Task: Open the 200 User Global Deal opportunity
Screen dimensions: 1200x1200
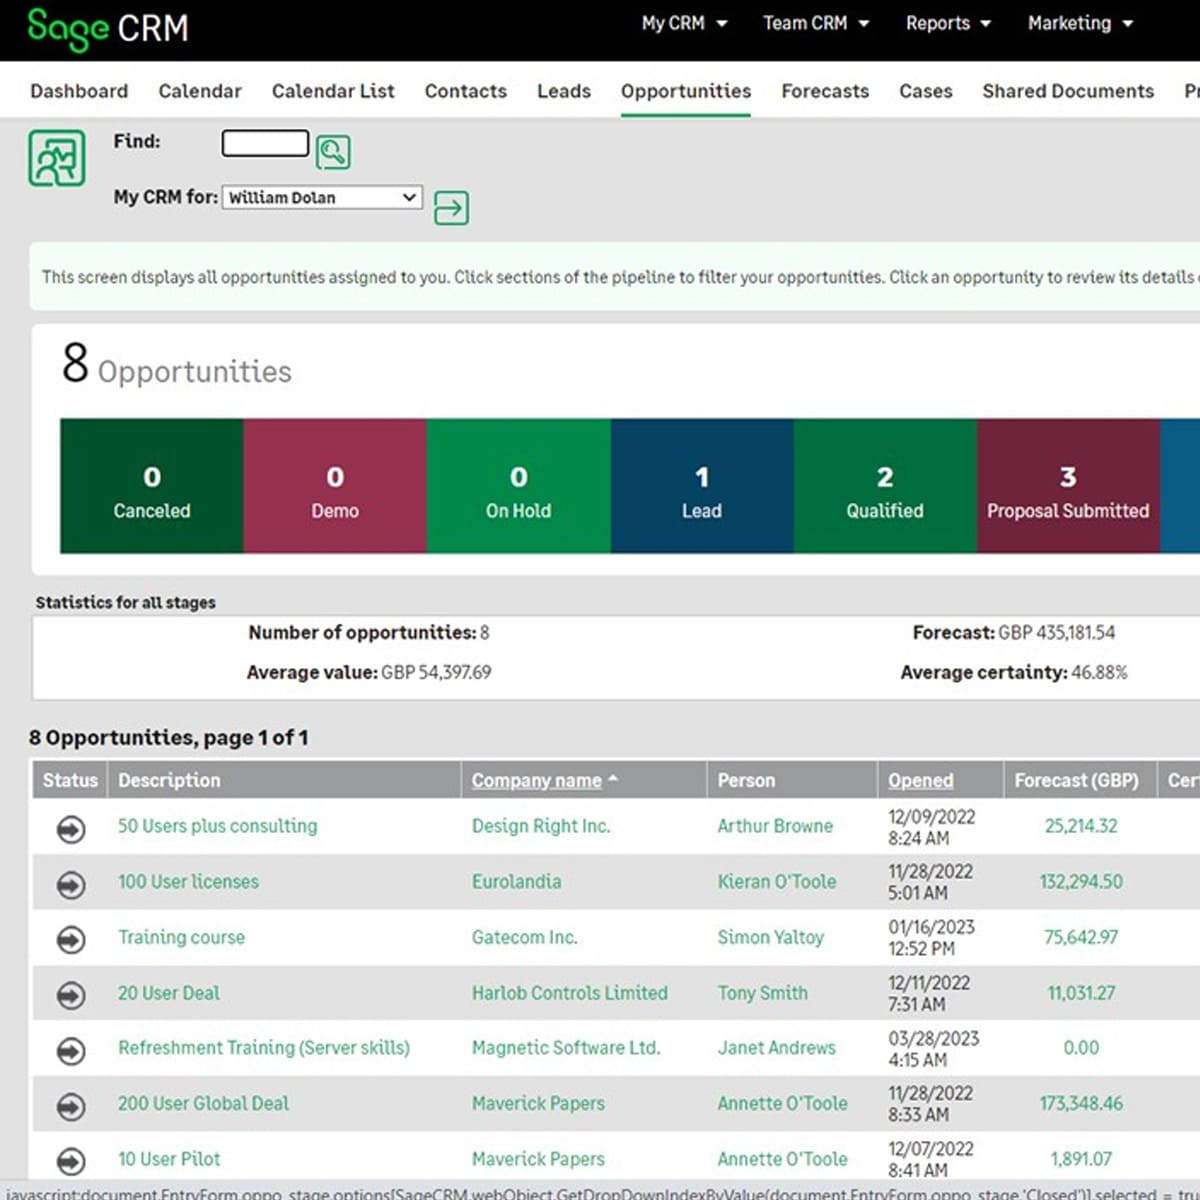Action: point(203,1103)
